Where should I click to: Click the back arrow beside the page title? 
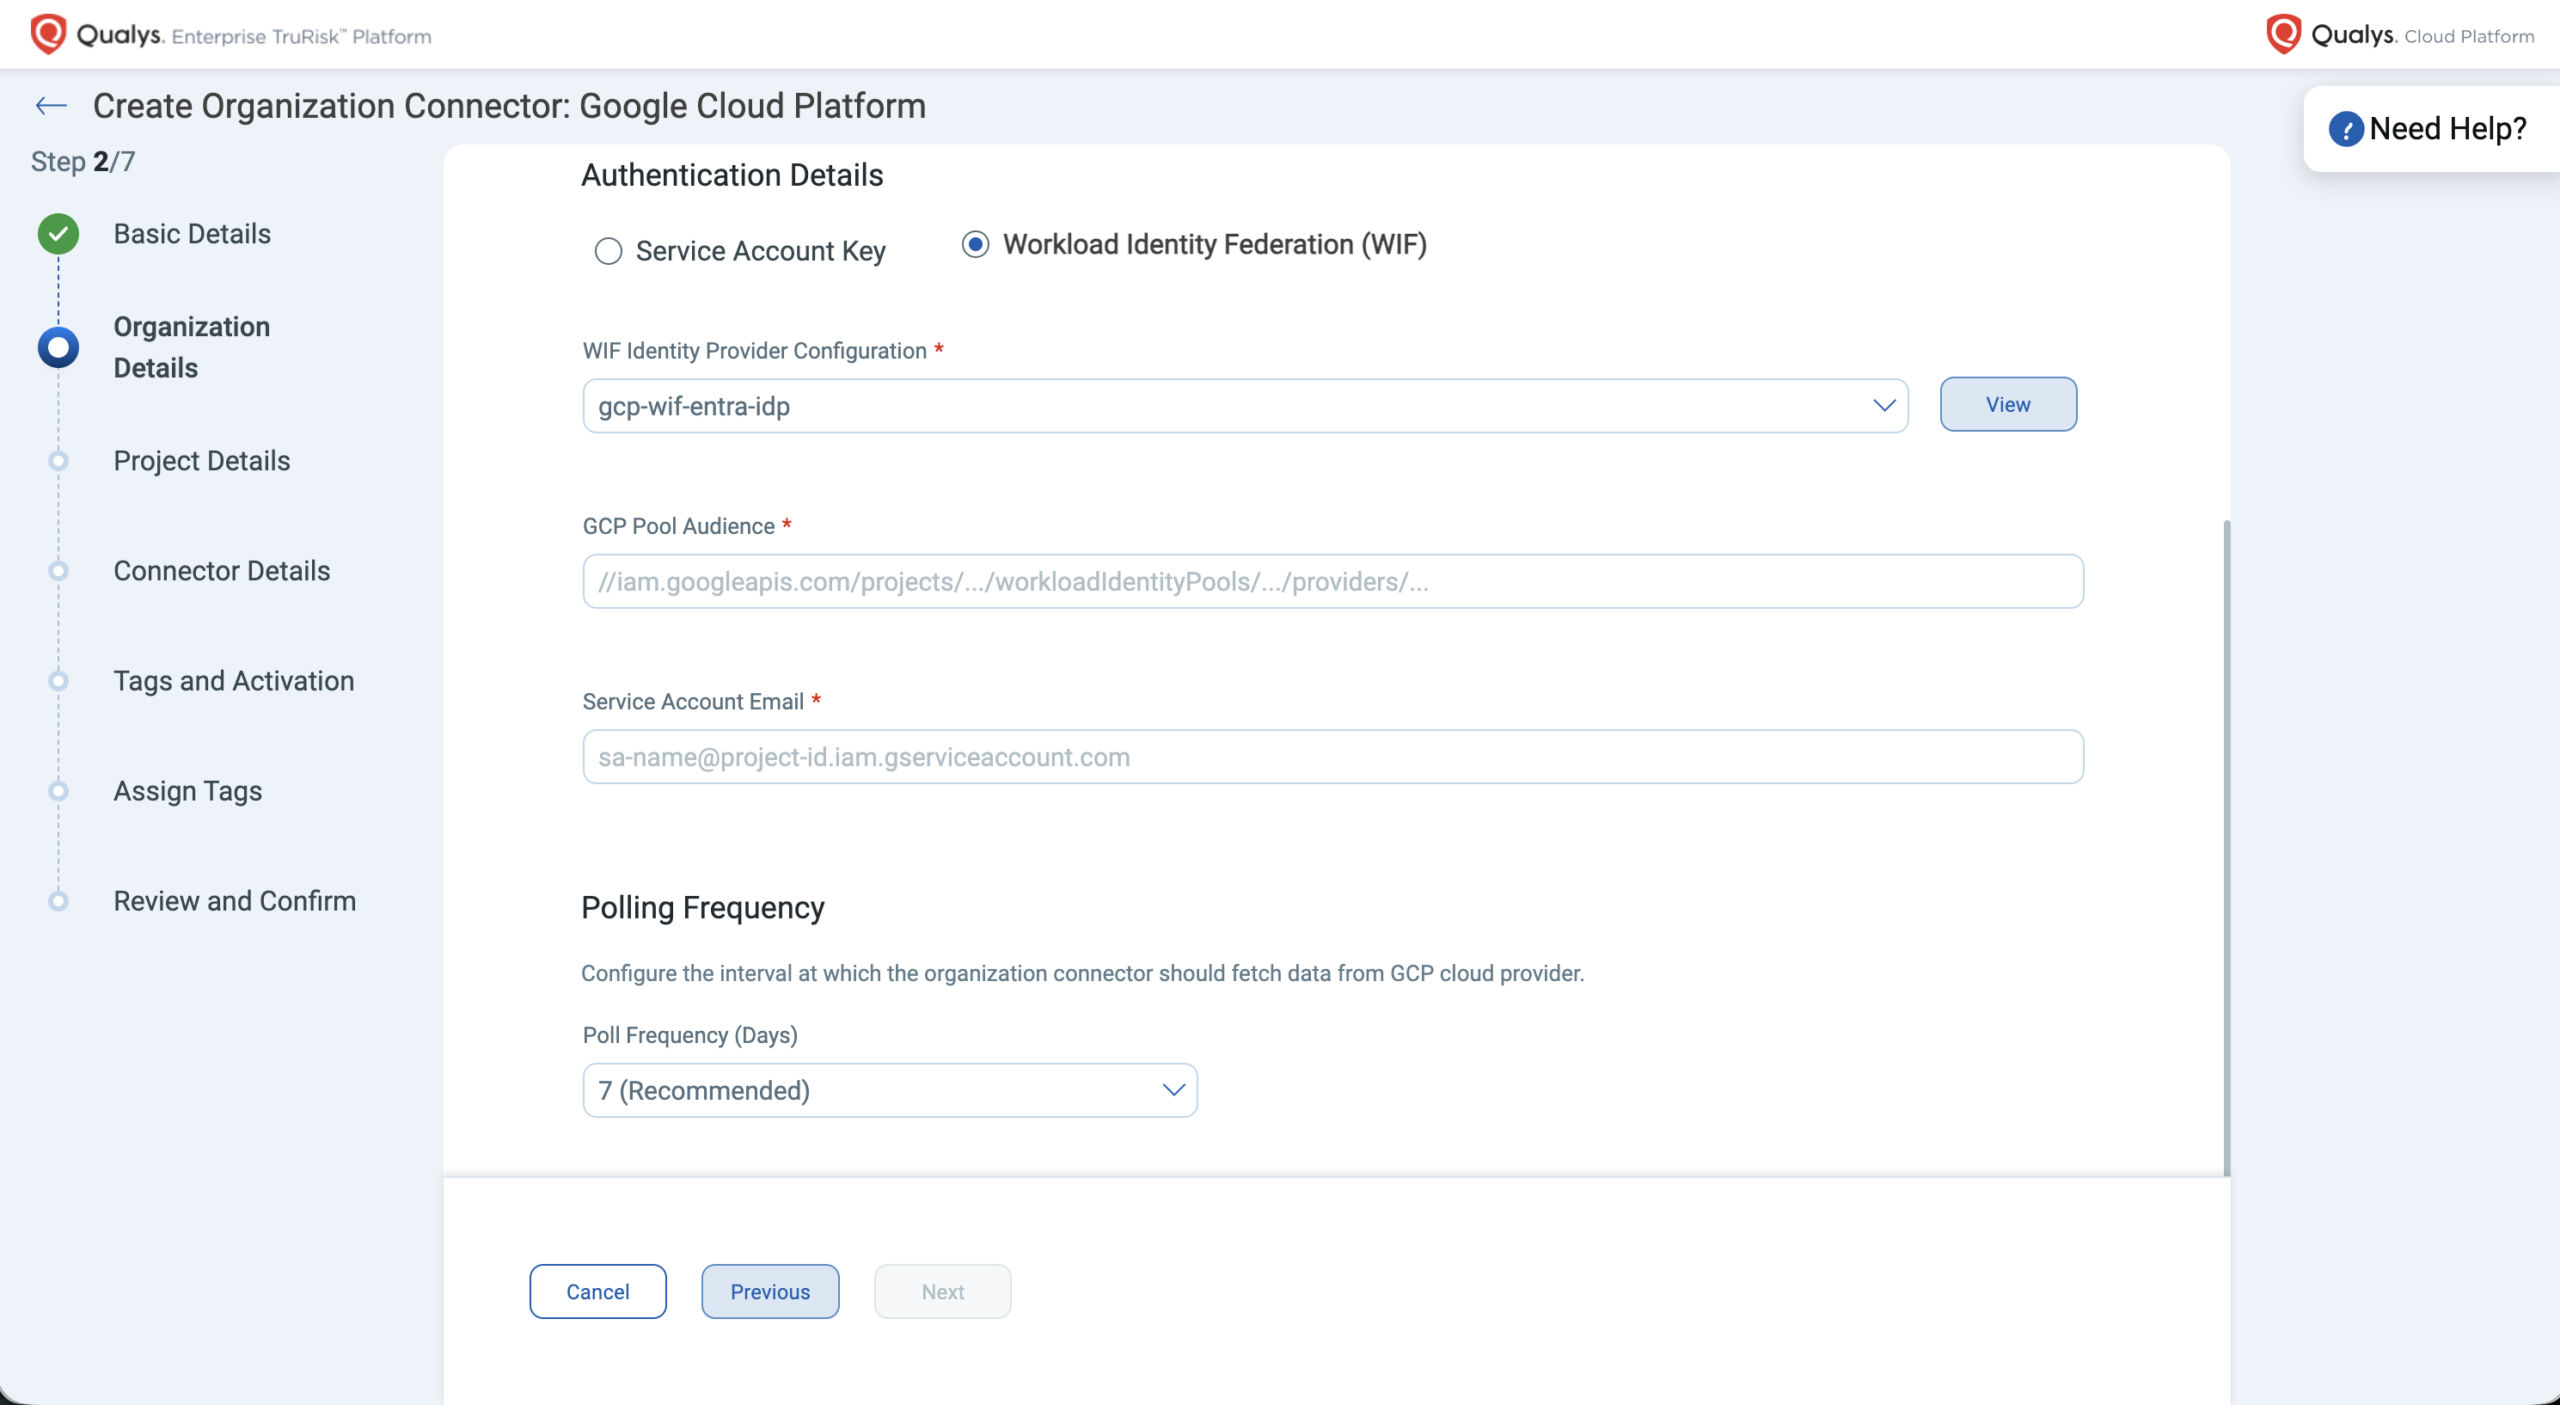[x=51, y=106]
